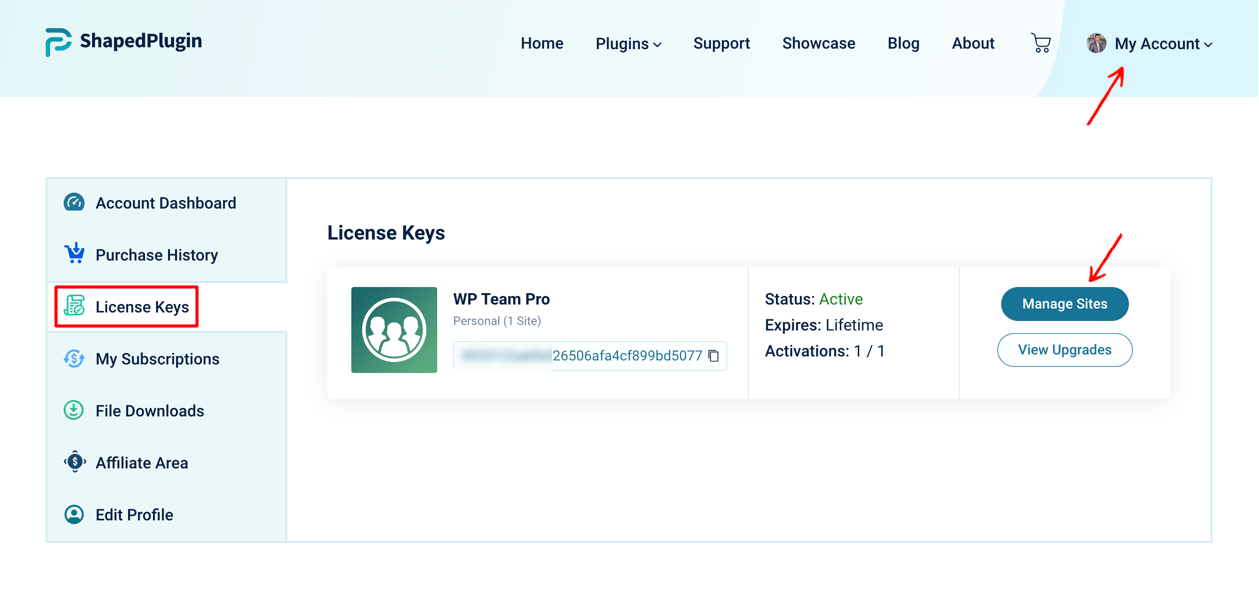Open the Blog menu item
The image size is (1259, 590).
[903, 43]
